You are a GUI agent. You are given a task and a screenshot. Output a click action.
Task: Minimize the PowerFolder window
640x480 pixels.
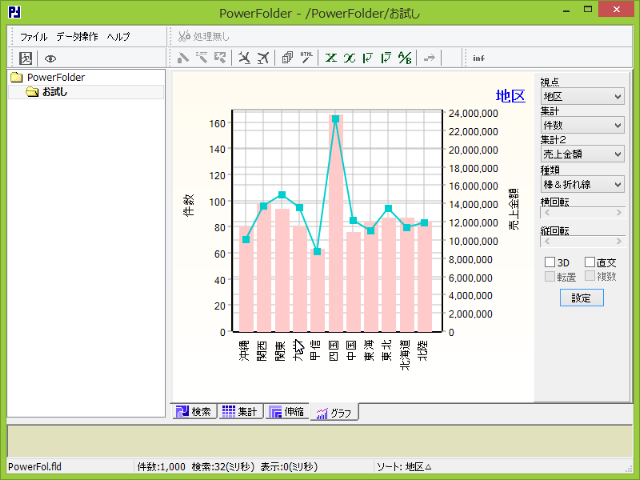(x=566, y=11)
